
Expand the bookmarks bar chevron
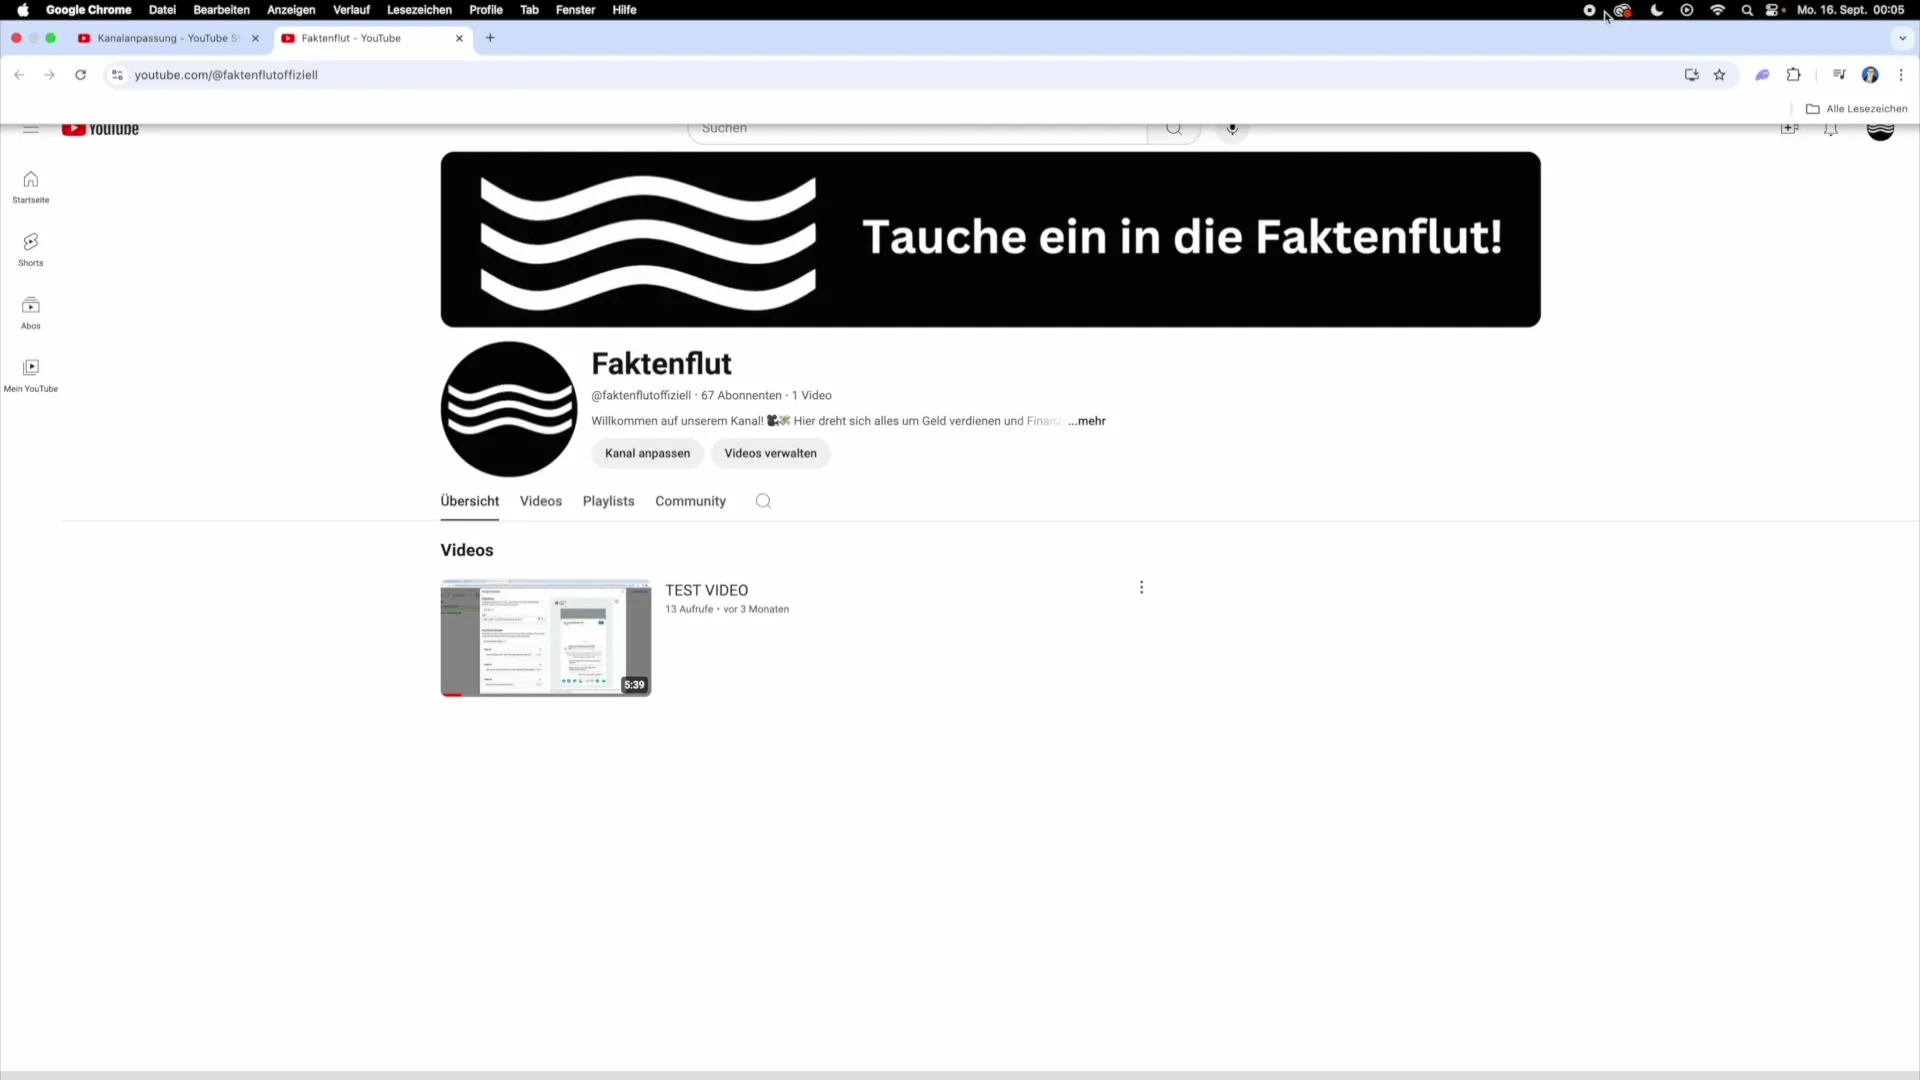coord(1904,38)
